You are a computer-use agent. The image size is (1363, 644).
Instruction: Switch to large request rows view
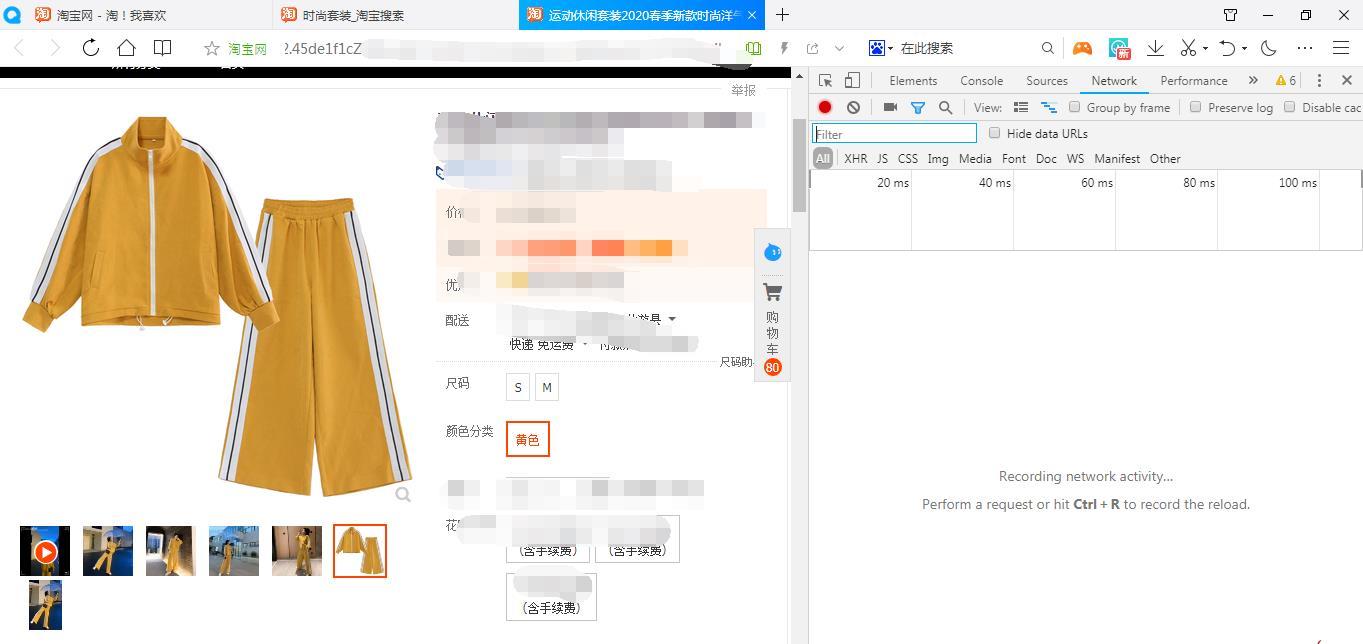tap(1021, 107)
